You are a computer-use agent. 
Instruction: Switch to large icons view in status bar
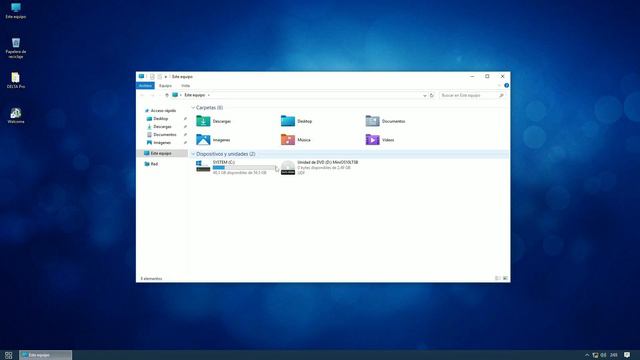(x=505, y=278)
